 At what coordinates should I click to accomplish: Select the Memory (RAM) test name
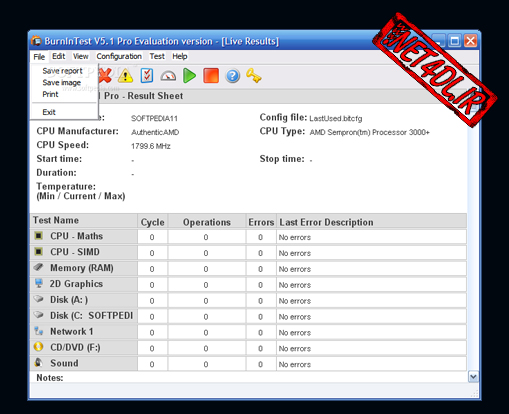[x=82, y=268]
